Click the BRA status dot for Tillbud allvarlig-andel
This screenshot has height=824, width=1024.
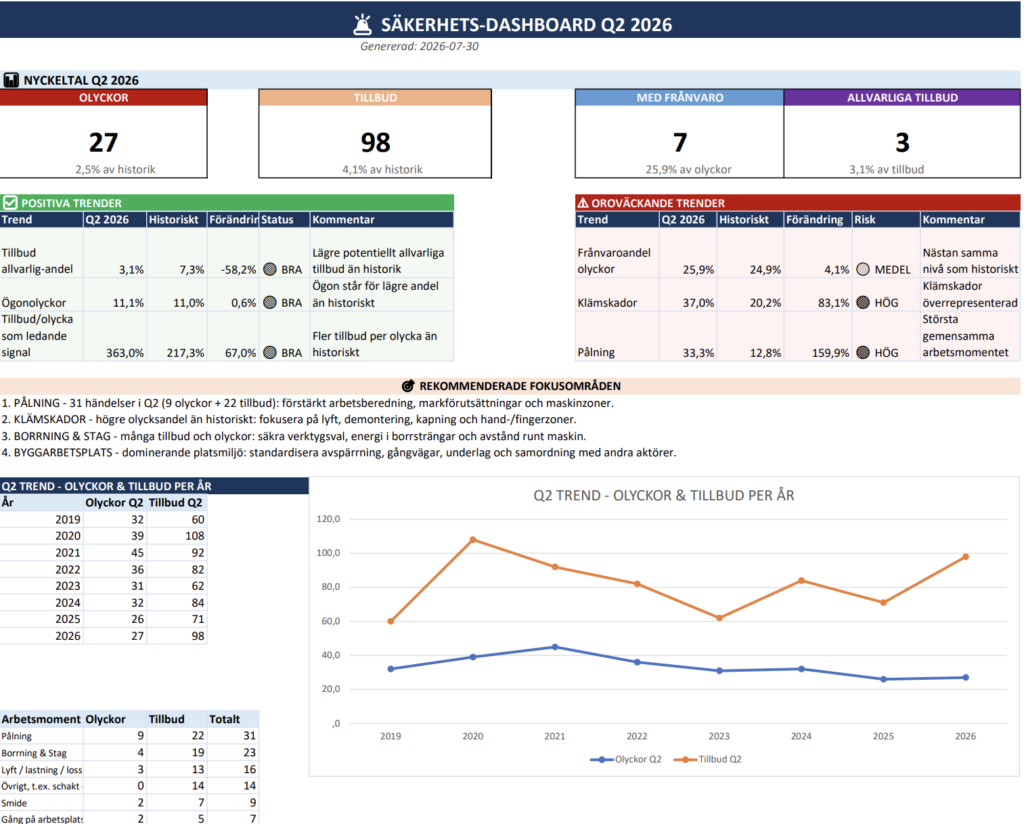coord(270,269)
